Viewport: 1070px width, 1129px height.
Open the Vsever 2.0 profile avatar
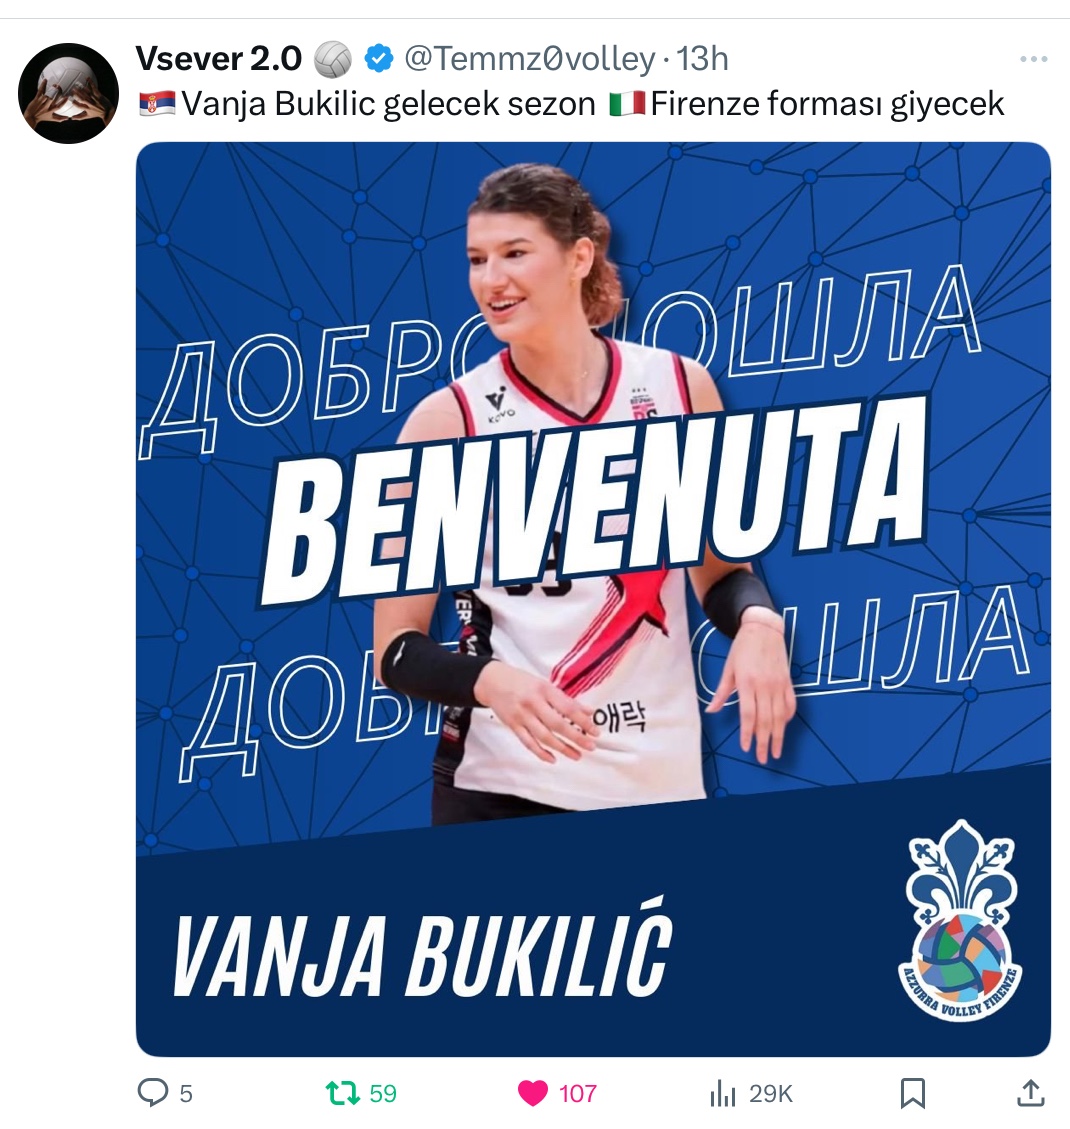(68, 93)
